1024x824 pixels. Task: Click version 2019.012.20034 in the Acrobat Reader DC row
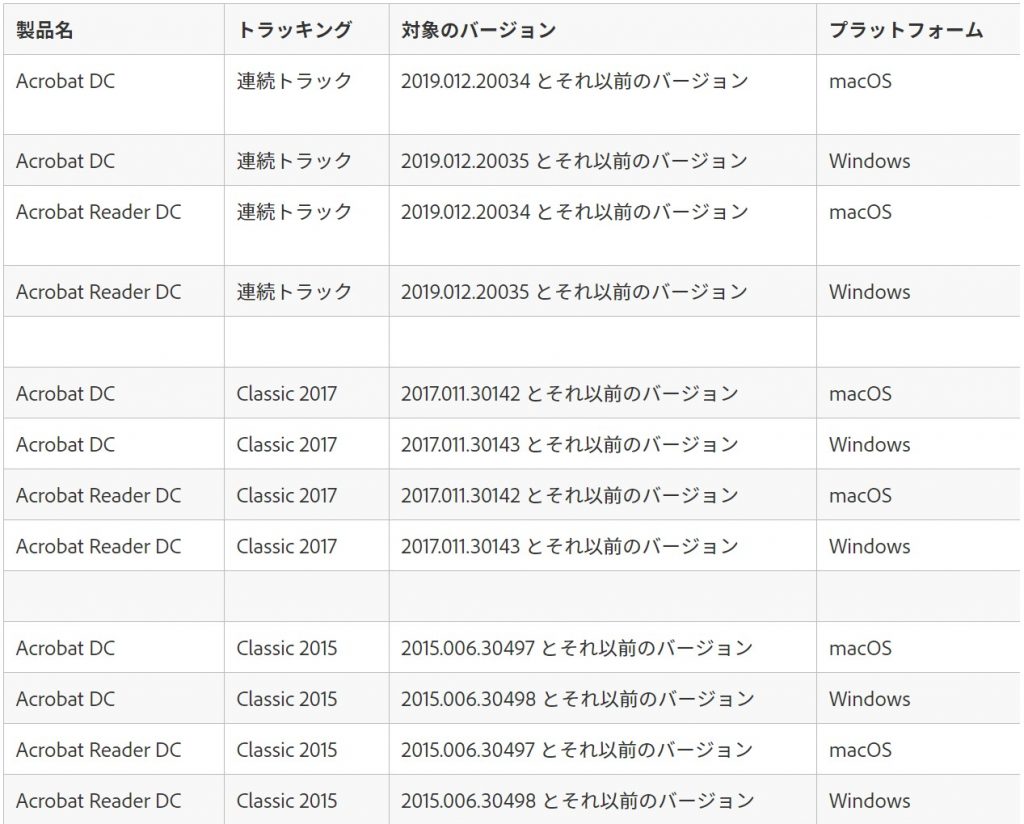pos(465,212)
